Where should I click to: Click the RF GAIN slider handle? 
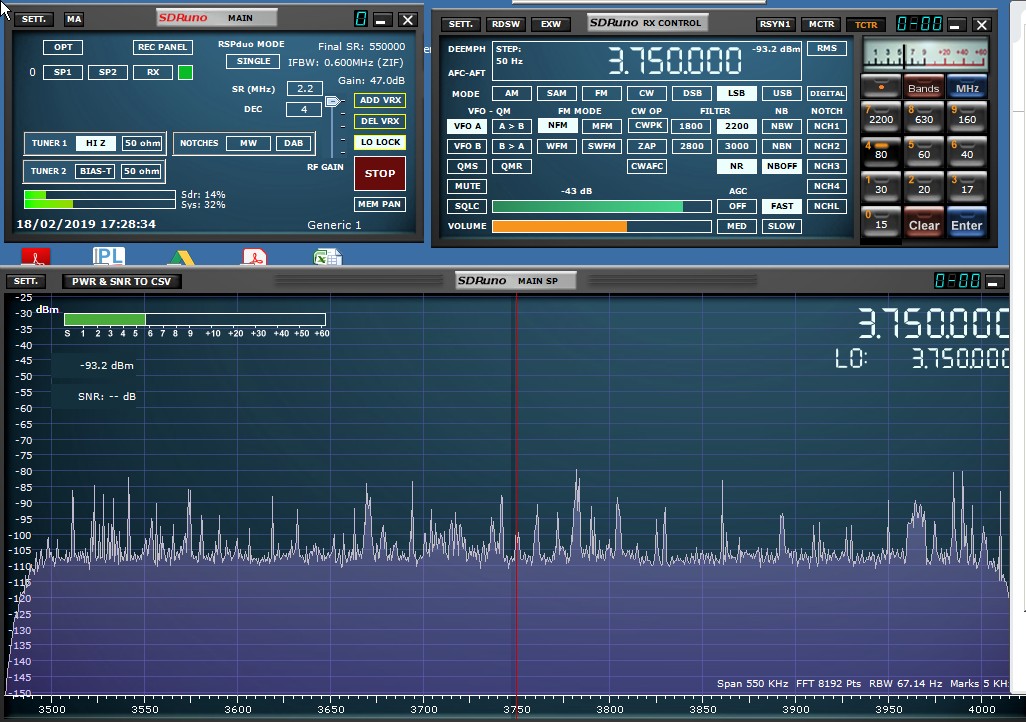coord(333,101)
